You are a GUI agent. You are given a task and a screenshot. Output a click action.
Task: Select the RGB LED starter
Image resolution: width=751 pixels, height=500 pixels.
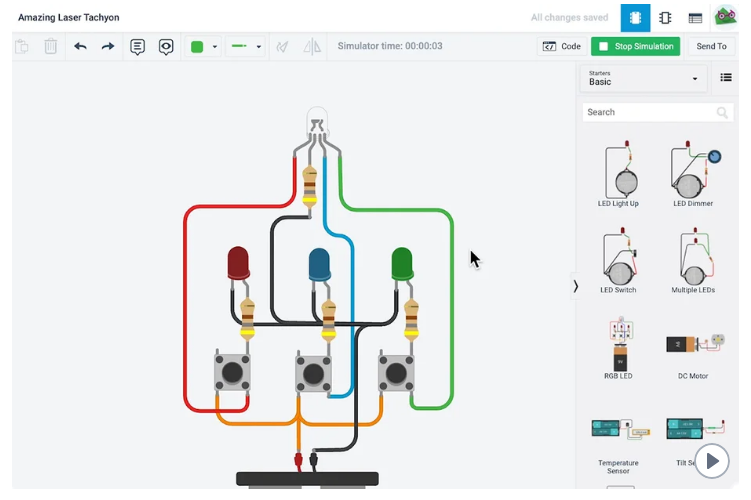click(x=618, y=348)
